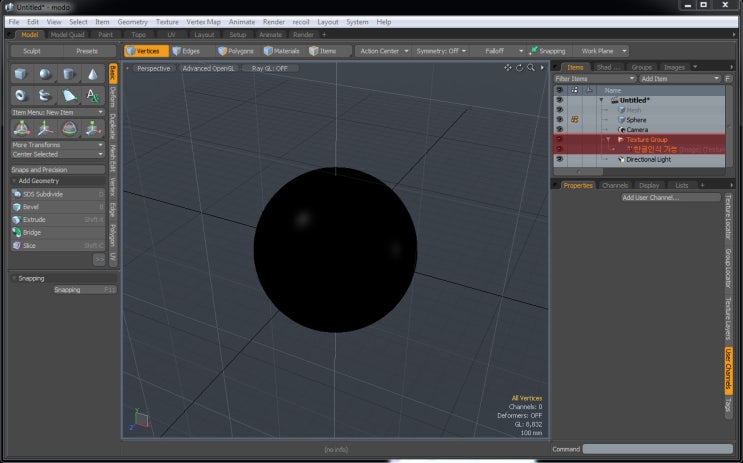Click the Bridge tool icon

17,232
